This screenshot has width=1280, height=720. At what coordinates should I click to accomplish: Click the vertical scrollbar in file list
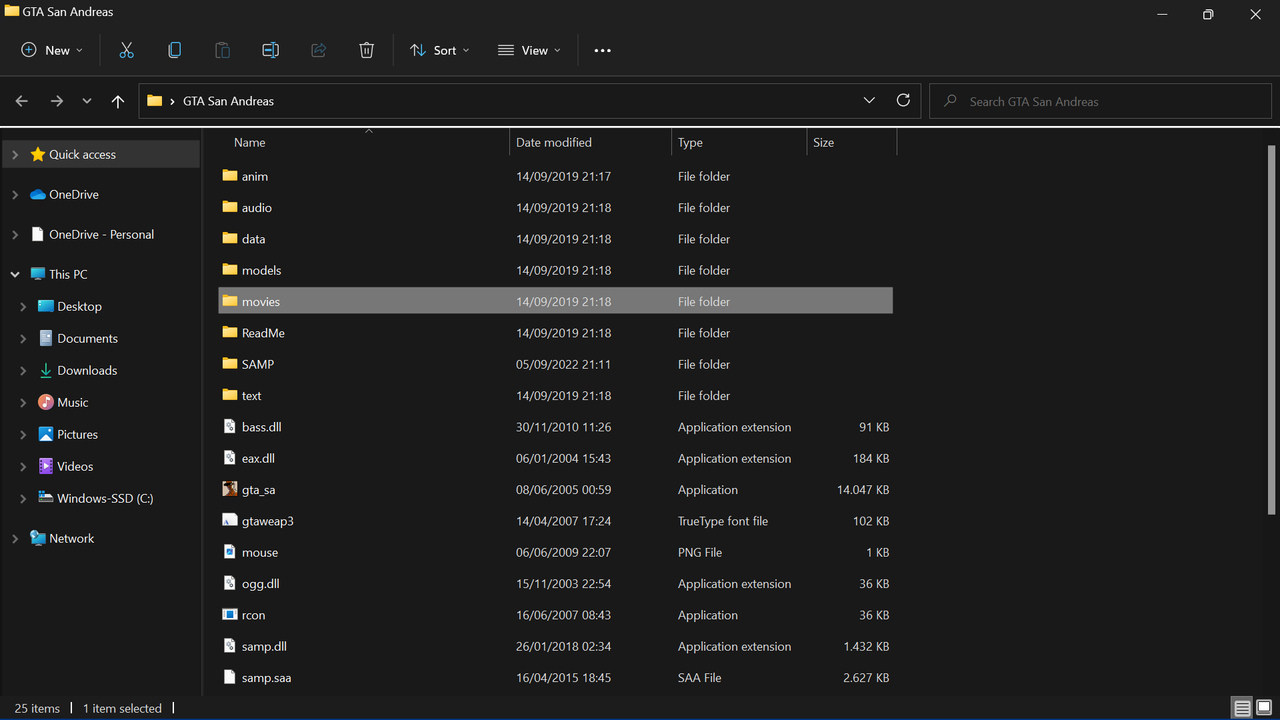coord(1272,330)
